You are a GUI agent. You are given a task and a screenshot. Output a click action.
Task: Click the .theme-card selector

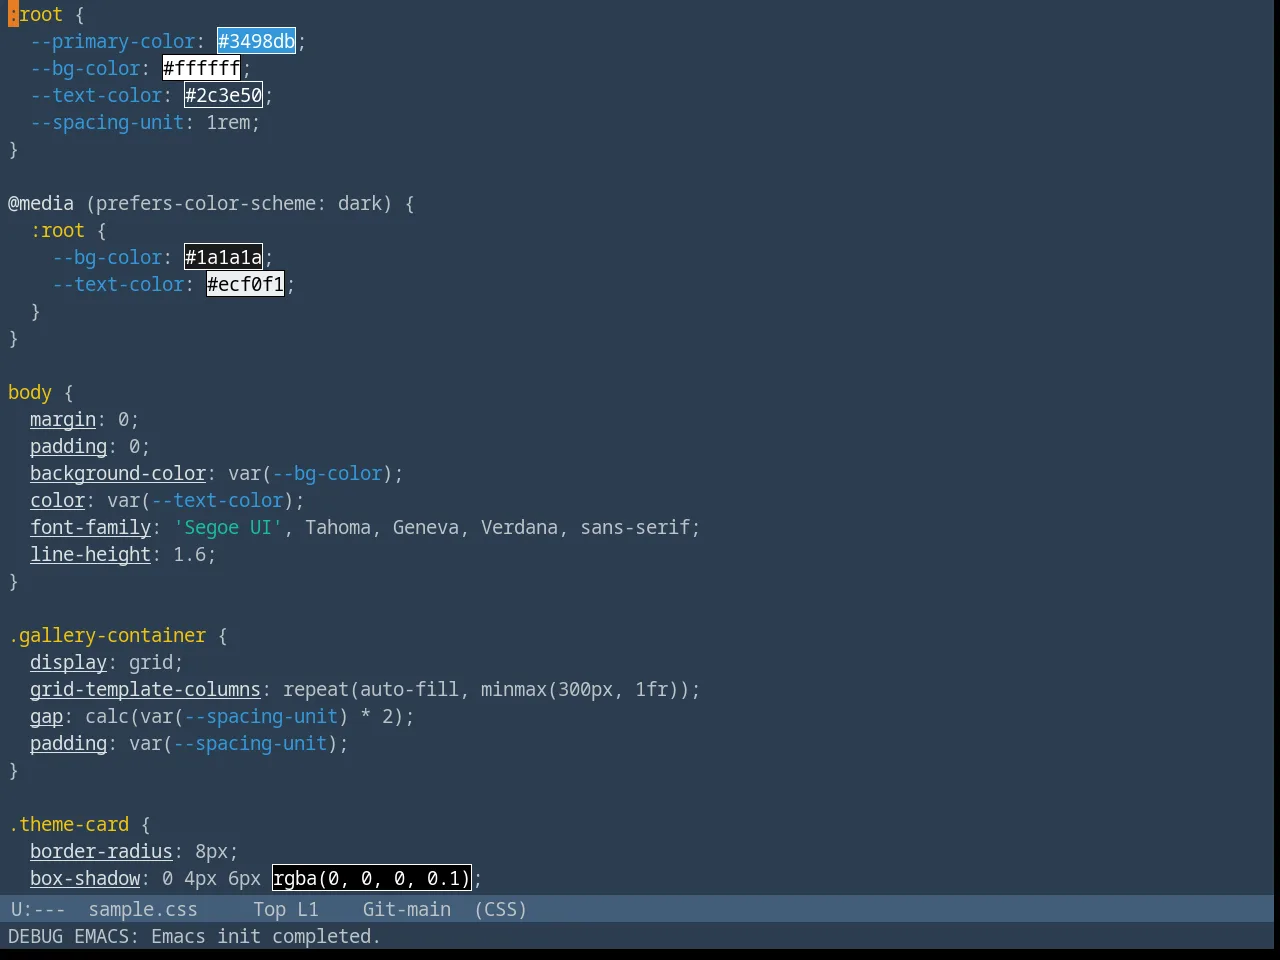(68, 824)
